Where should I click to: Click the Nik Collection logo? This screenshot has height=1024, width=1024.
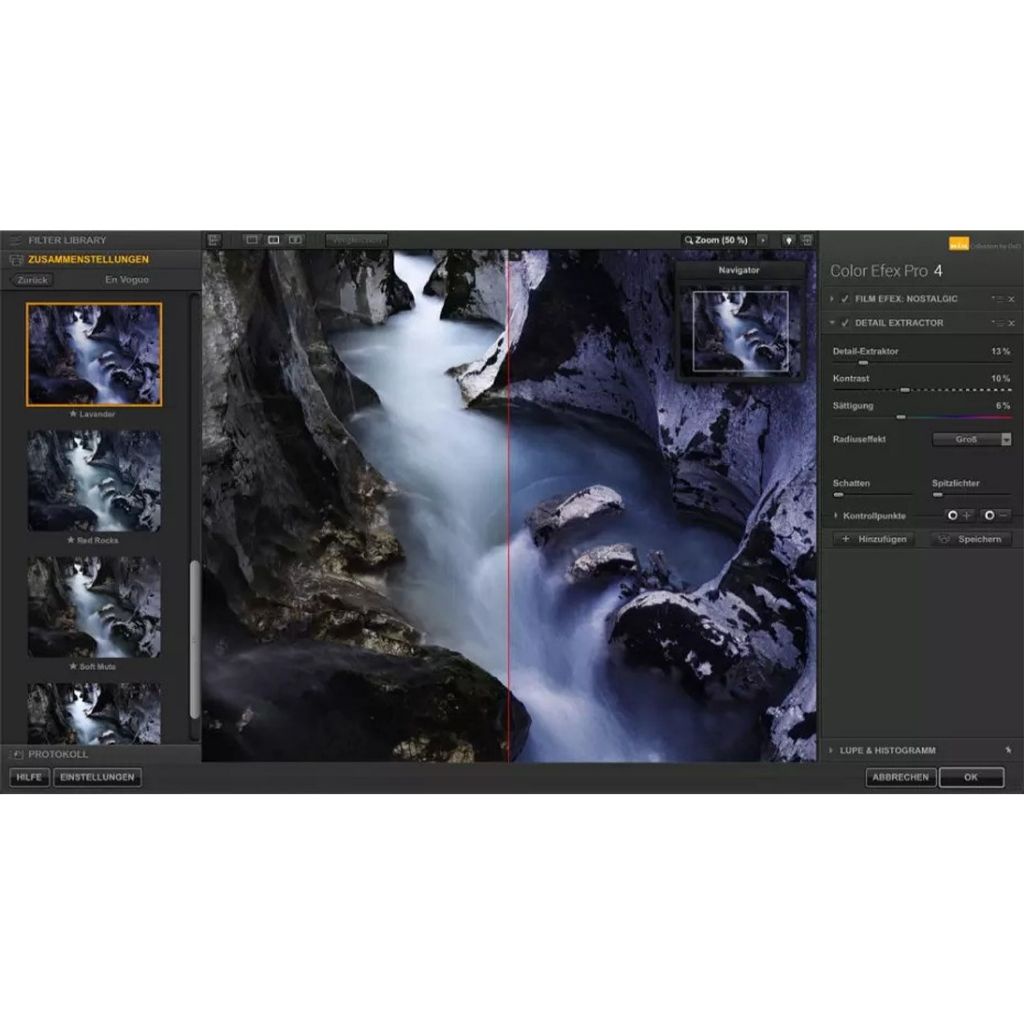[x=958, y=244]
